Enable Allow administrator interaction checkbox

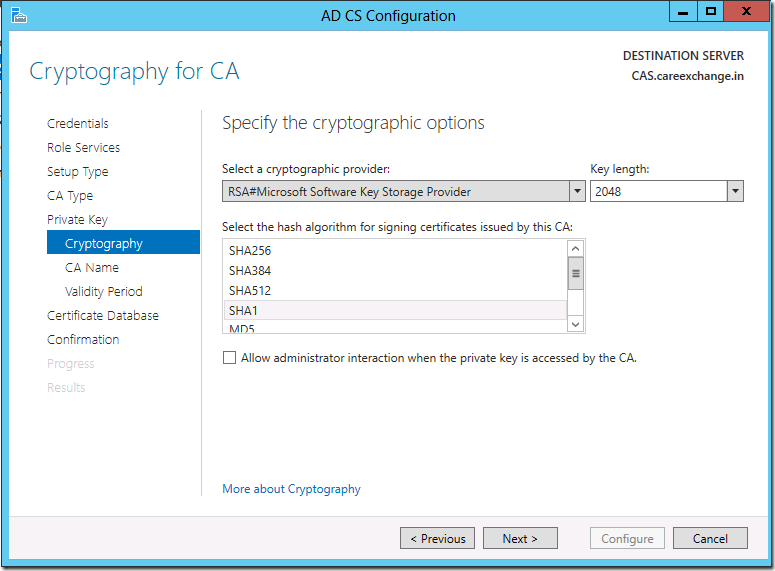229,357
